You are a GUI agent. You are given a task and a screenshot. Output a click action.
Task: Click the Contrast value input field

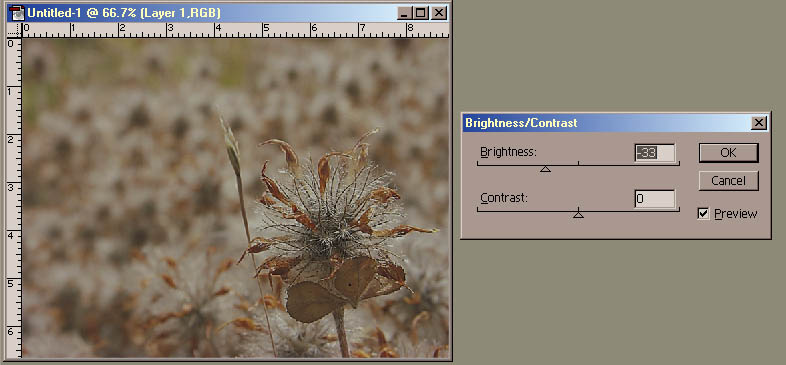tap(655, 199)
